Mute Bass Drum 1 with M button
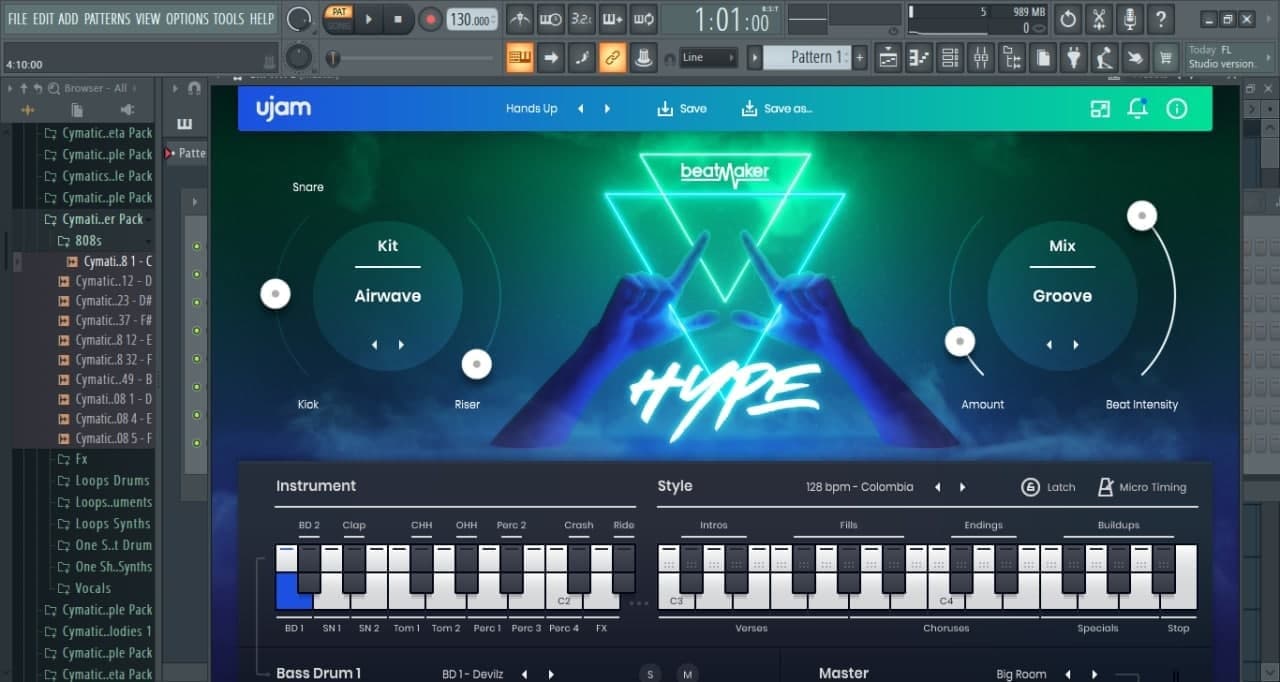The height and width of the screenshot is (682, 1280). pos(687,674)
